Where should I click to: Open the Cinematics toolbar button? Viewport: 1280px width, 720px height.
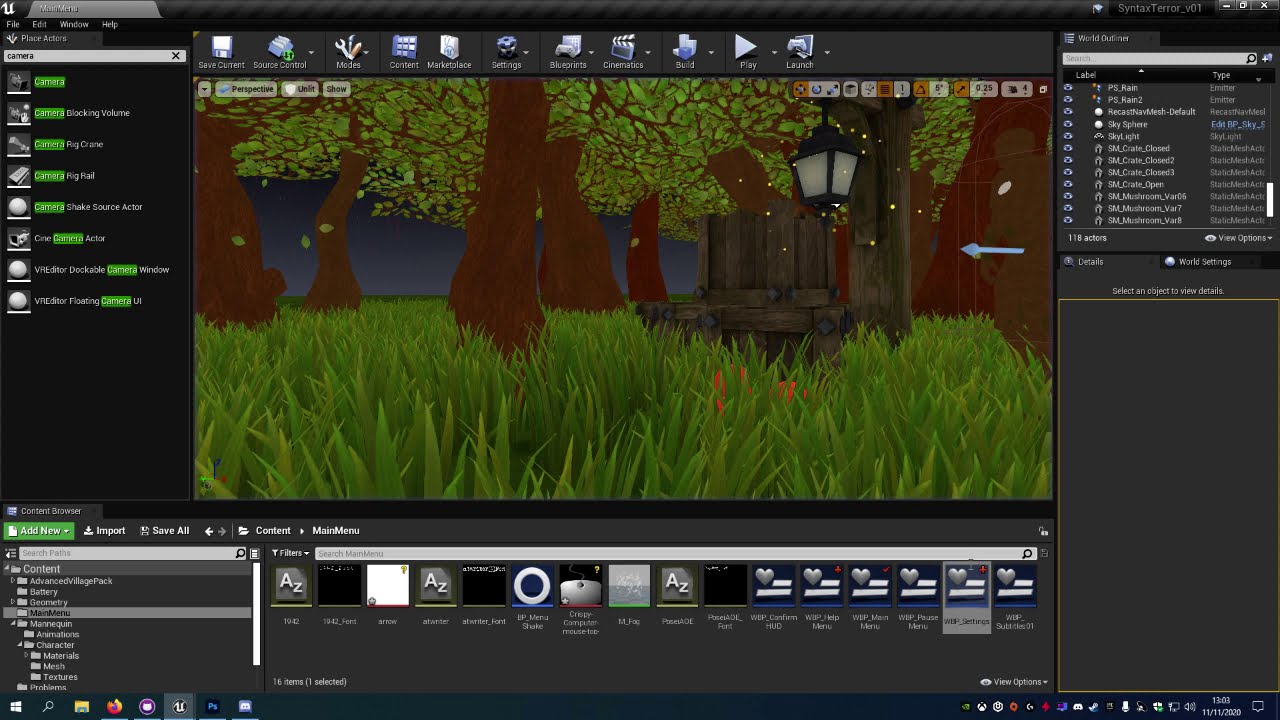click(x=623, y=53)
